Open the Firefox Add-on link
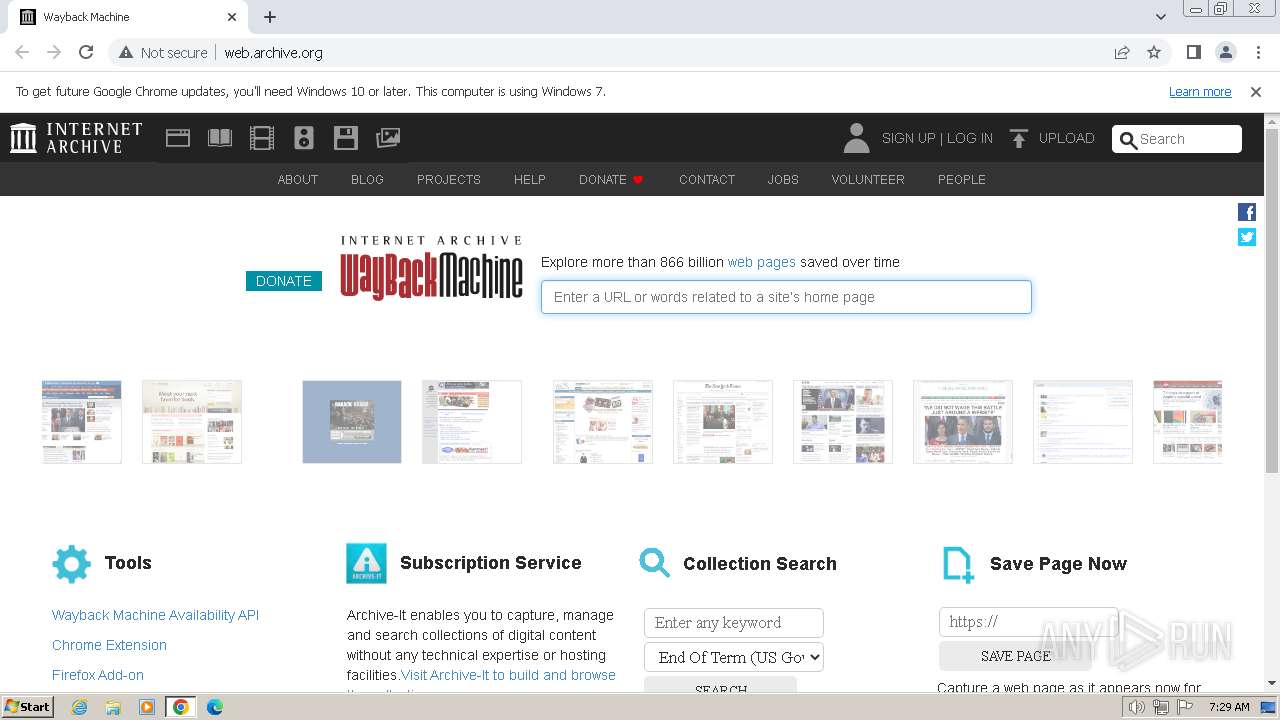The width and height of the screenshot is (1280, 720). click(98, 675)
